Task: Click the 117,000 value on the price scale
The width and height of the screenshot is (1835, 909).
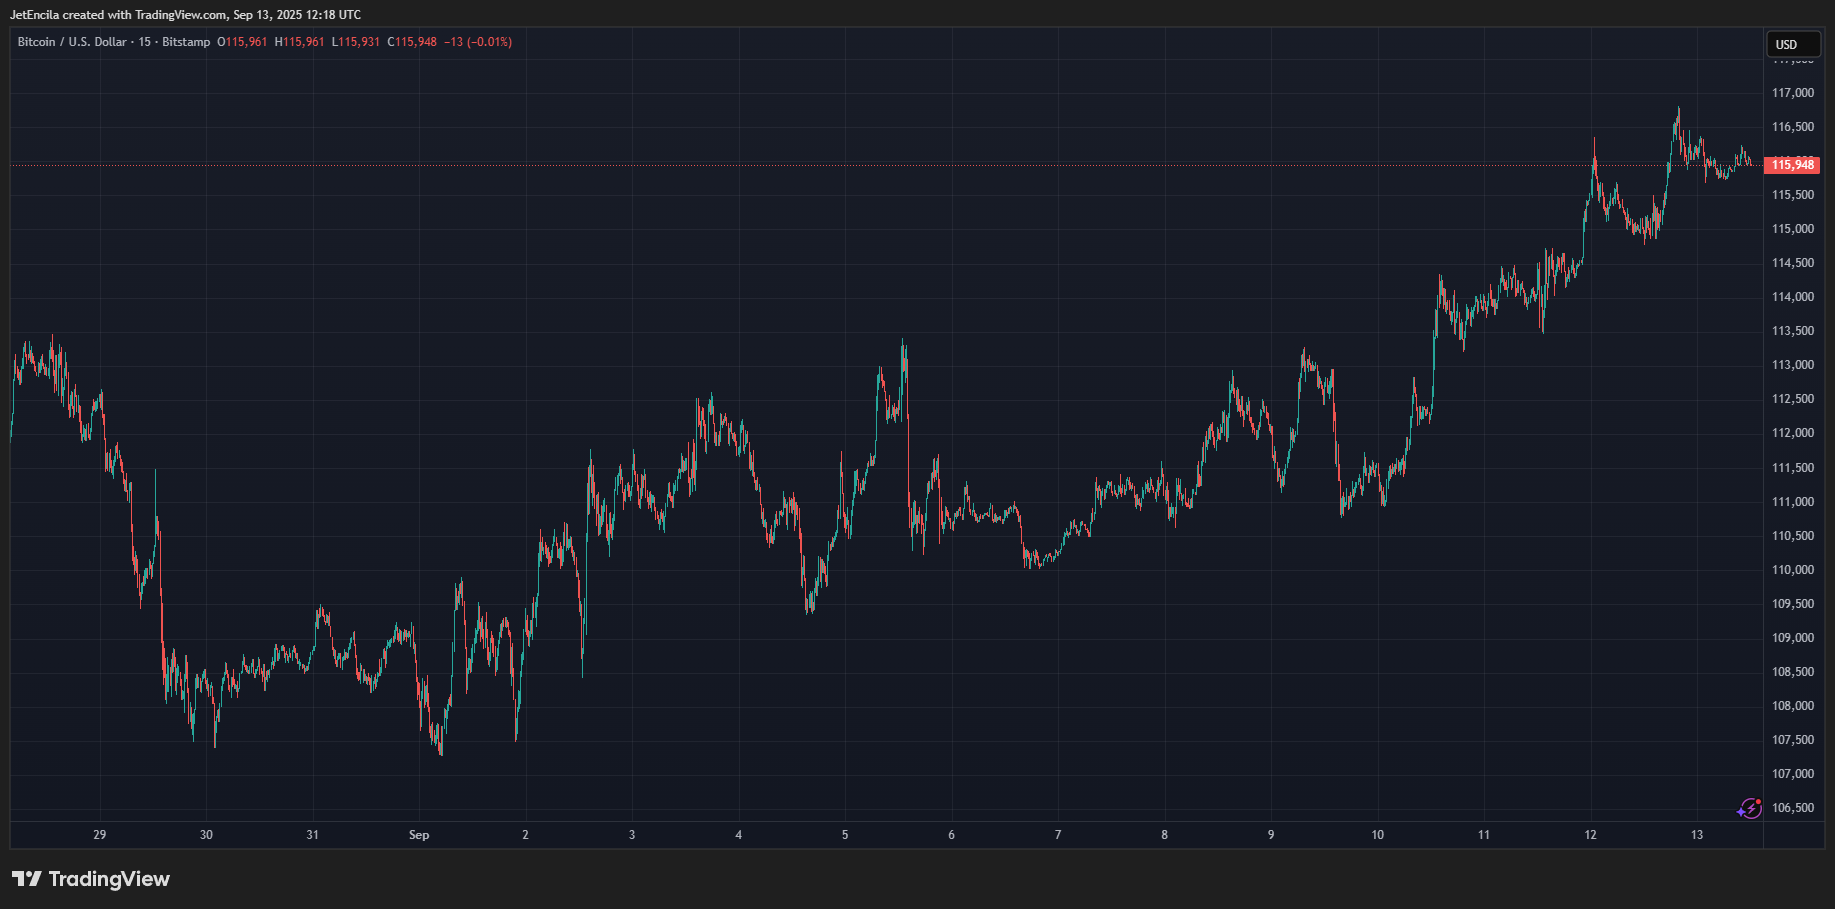Action: pos(1793,93)
